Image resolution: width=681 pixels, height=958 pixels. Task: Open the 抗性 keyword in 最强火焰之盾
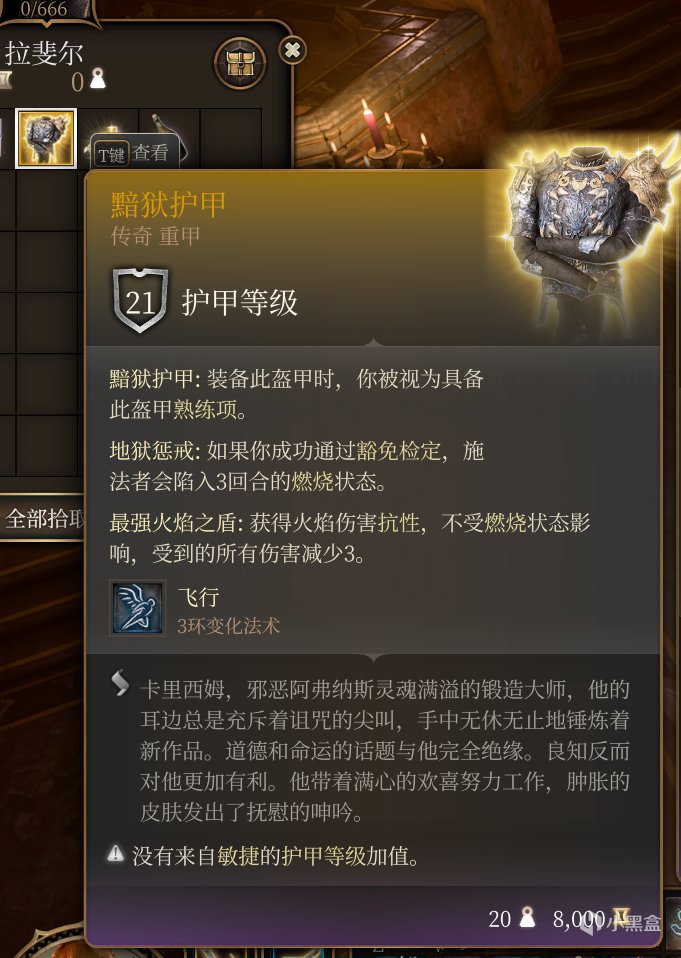tap(398, 523)
